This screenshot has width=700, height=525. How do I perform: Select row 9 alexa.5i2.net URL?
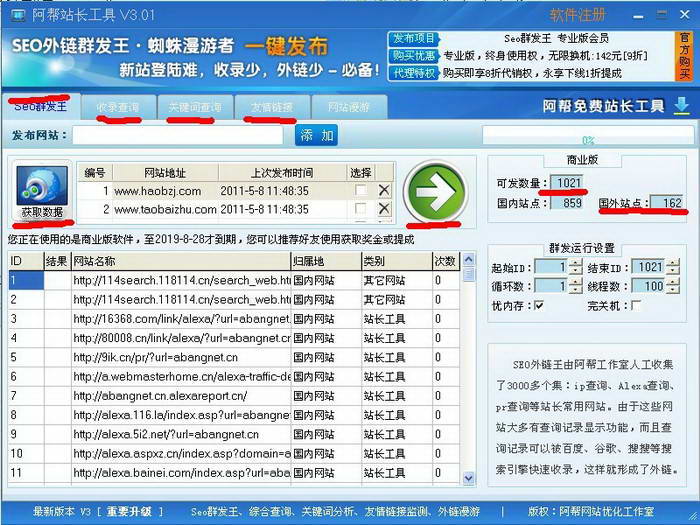point(234,434)
